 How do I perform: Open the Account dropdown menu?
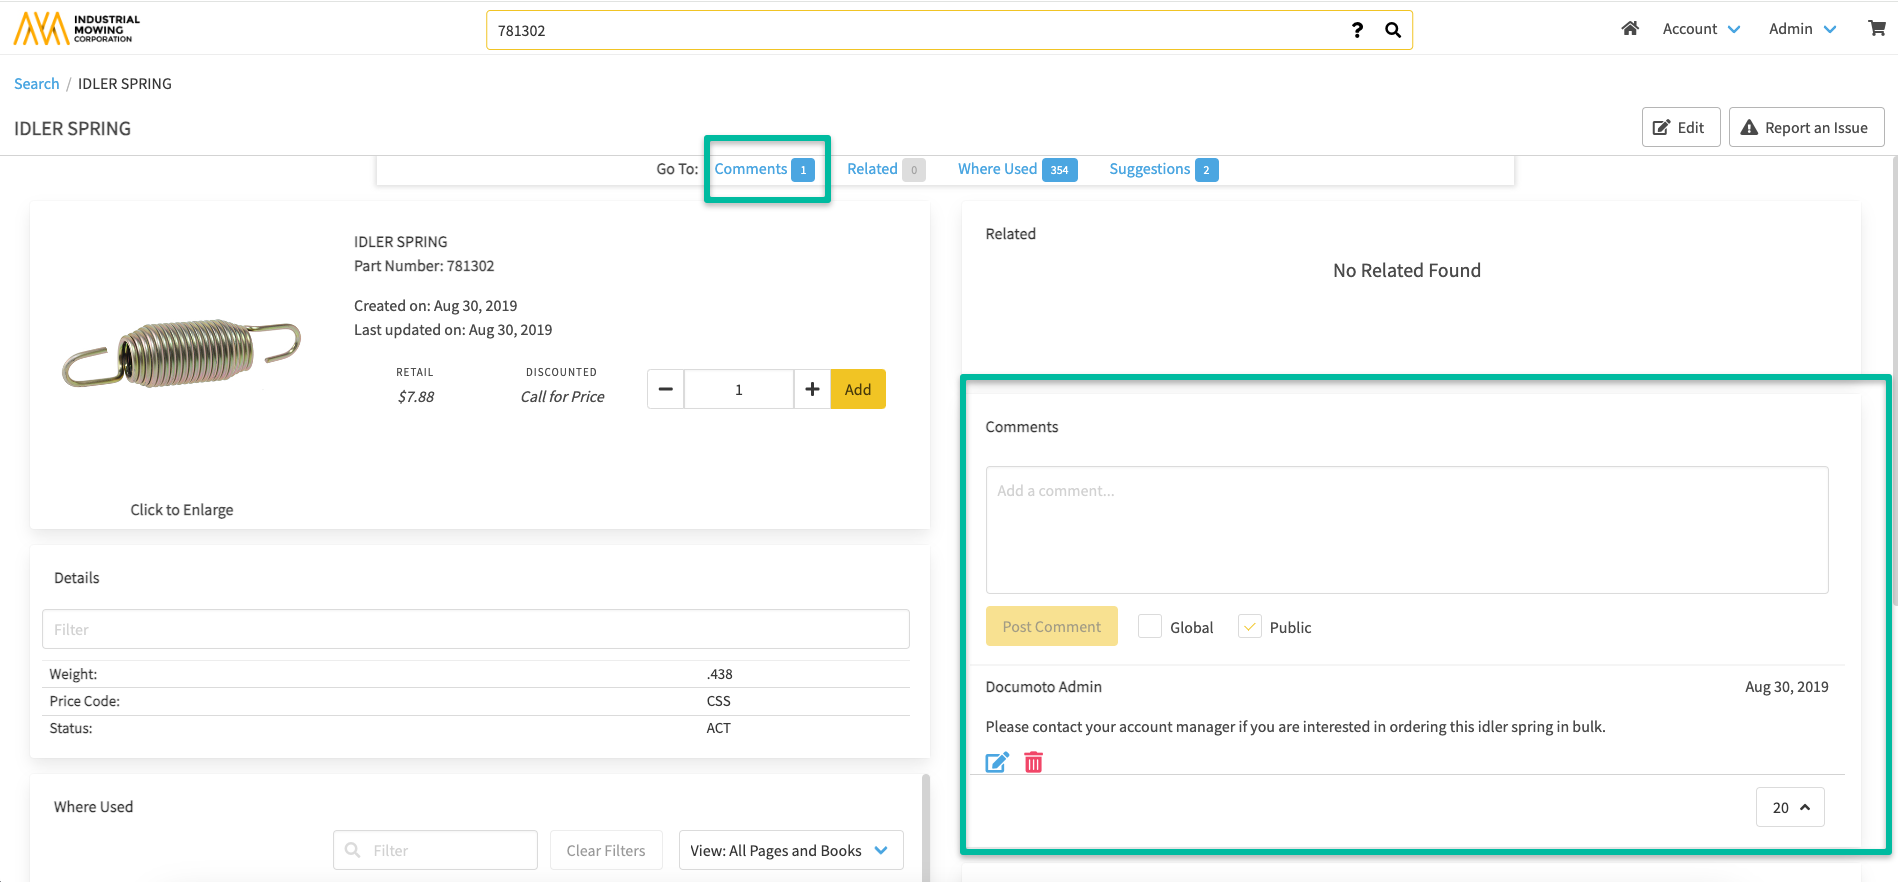click(x=1701, y=29)
